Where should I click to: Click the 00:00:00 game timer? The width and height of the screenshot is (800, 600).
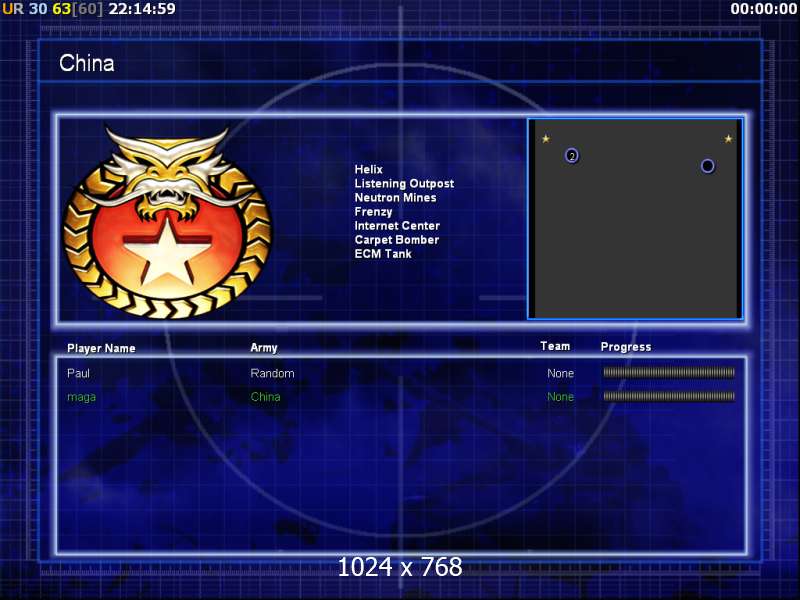pos(763,9)
